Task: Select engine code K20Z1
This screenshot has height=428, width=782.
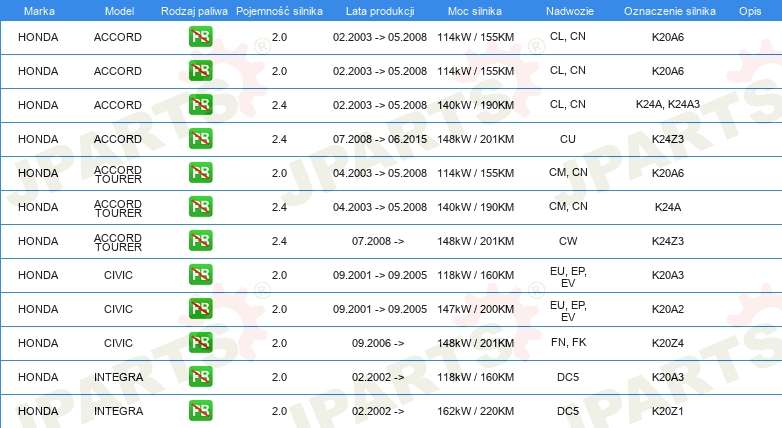Action: point(668,411)
